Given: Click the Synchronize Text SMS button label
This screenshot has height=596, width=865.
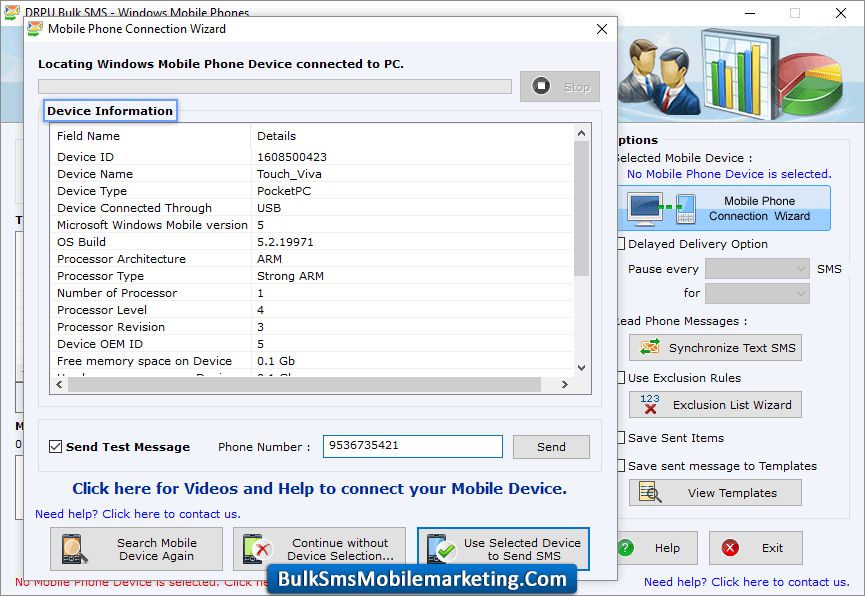Looking at the screenshot, I should pos(732,348).
